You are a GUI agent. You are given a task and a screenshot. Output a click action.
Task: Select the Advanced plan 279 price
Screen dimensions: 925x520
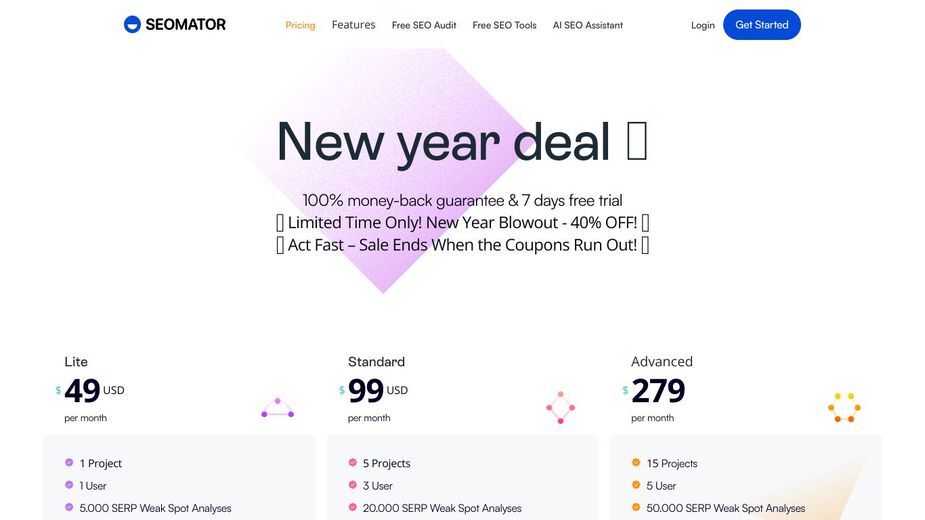tap(654, 390)
